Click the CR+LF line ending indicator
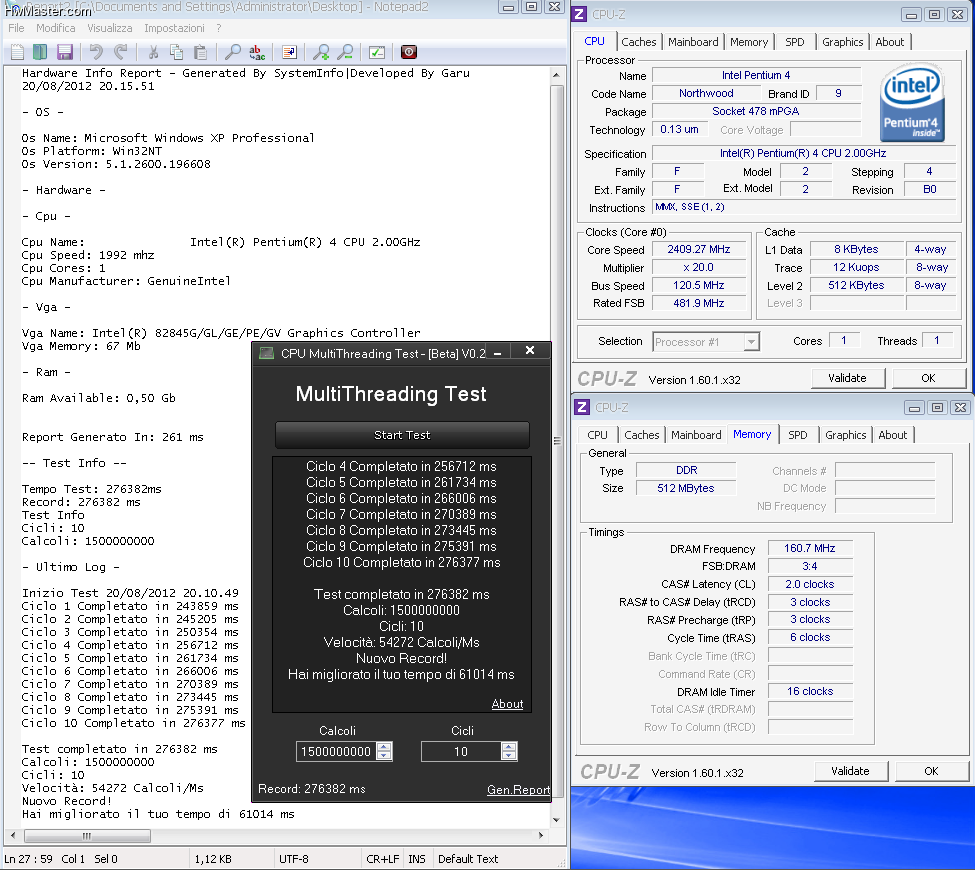Screen dimensions: 975x870 (x=382, y=859)
